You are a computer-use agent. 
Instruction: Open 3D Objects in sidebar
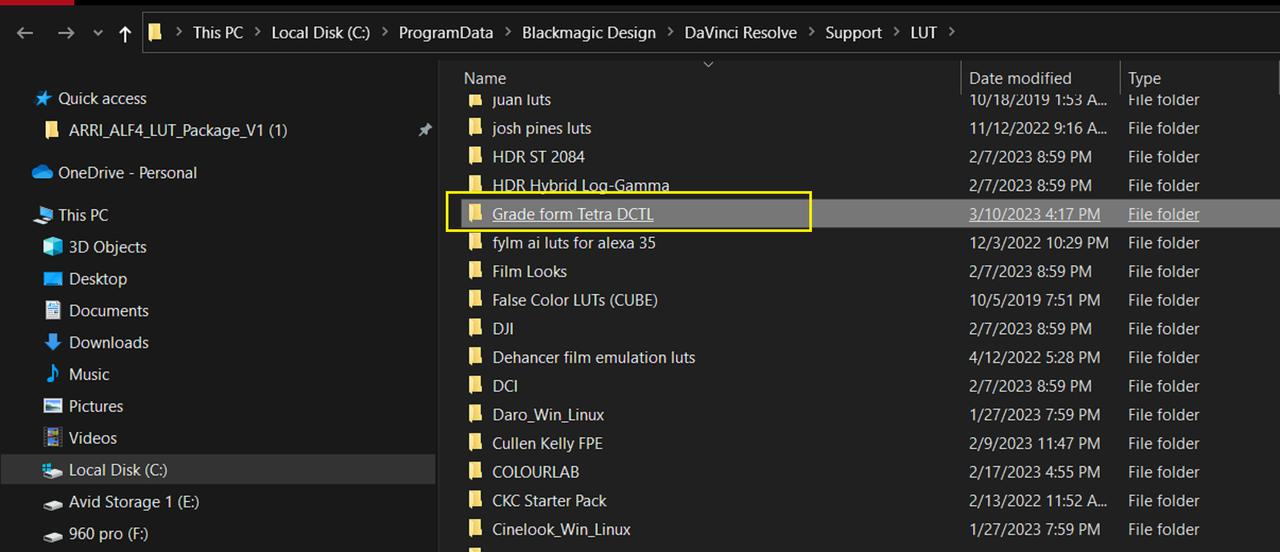pos(107,247)
